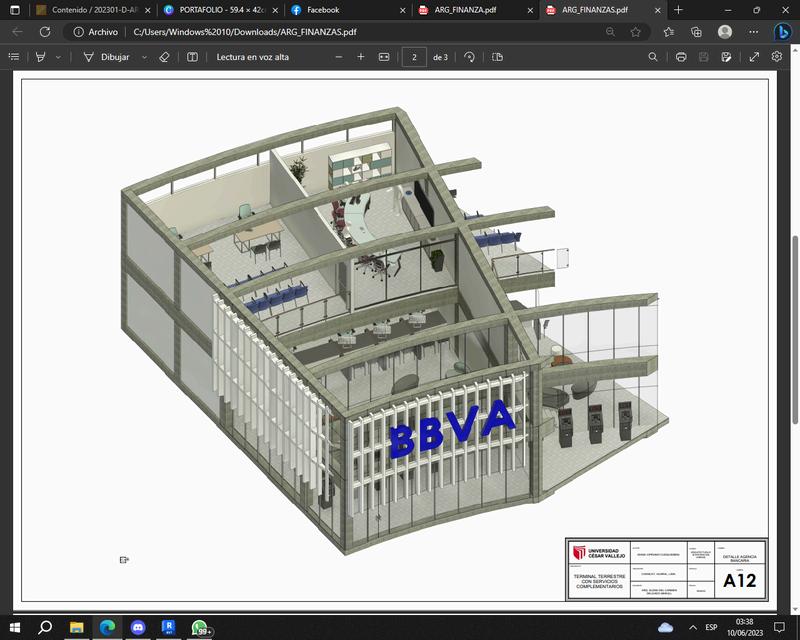Click the save icon
Screen dimensions: 800x640
[x=704, y=57]
